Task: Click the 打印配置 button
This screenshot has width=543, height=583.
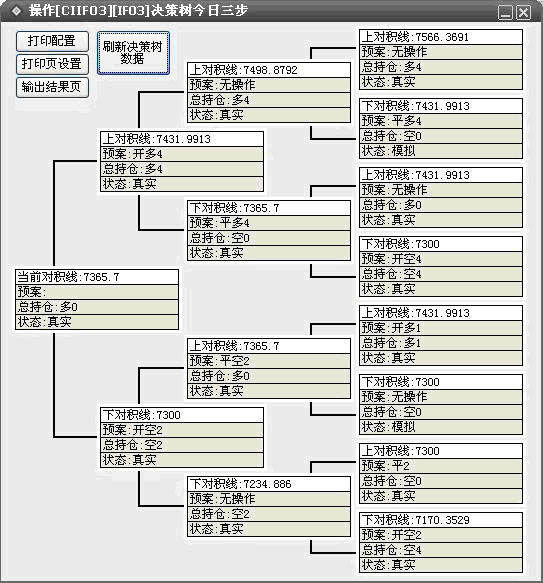Action: pyautogui.click(x=52, y=41)
